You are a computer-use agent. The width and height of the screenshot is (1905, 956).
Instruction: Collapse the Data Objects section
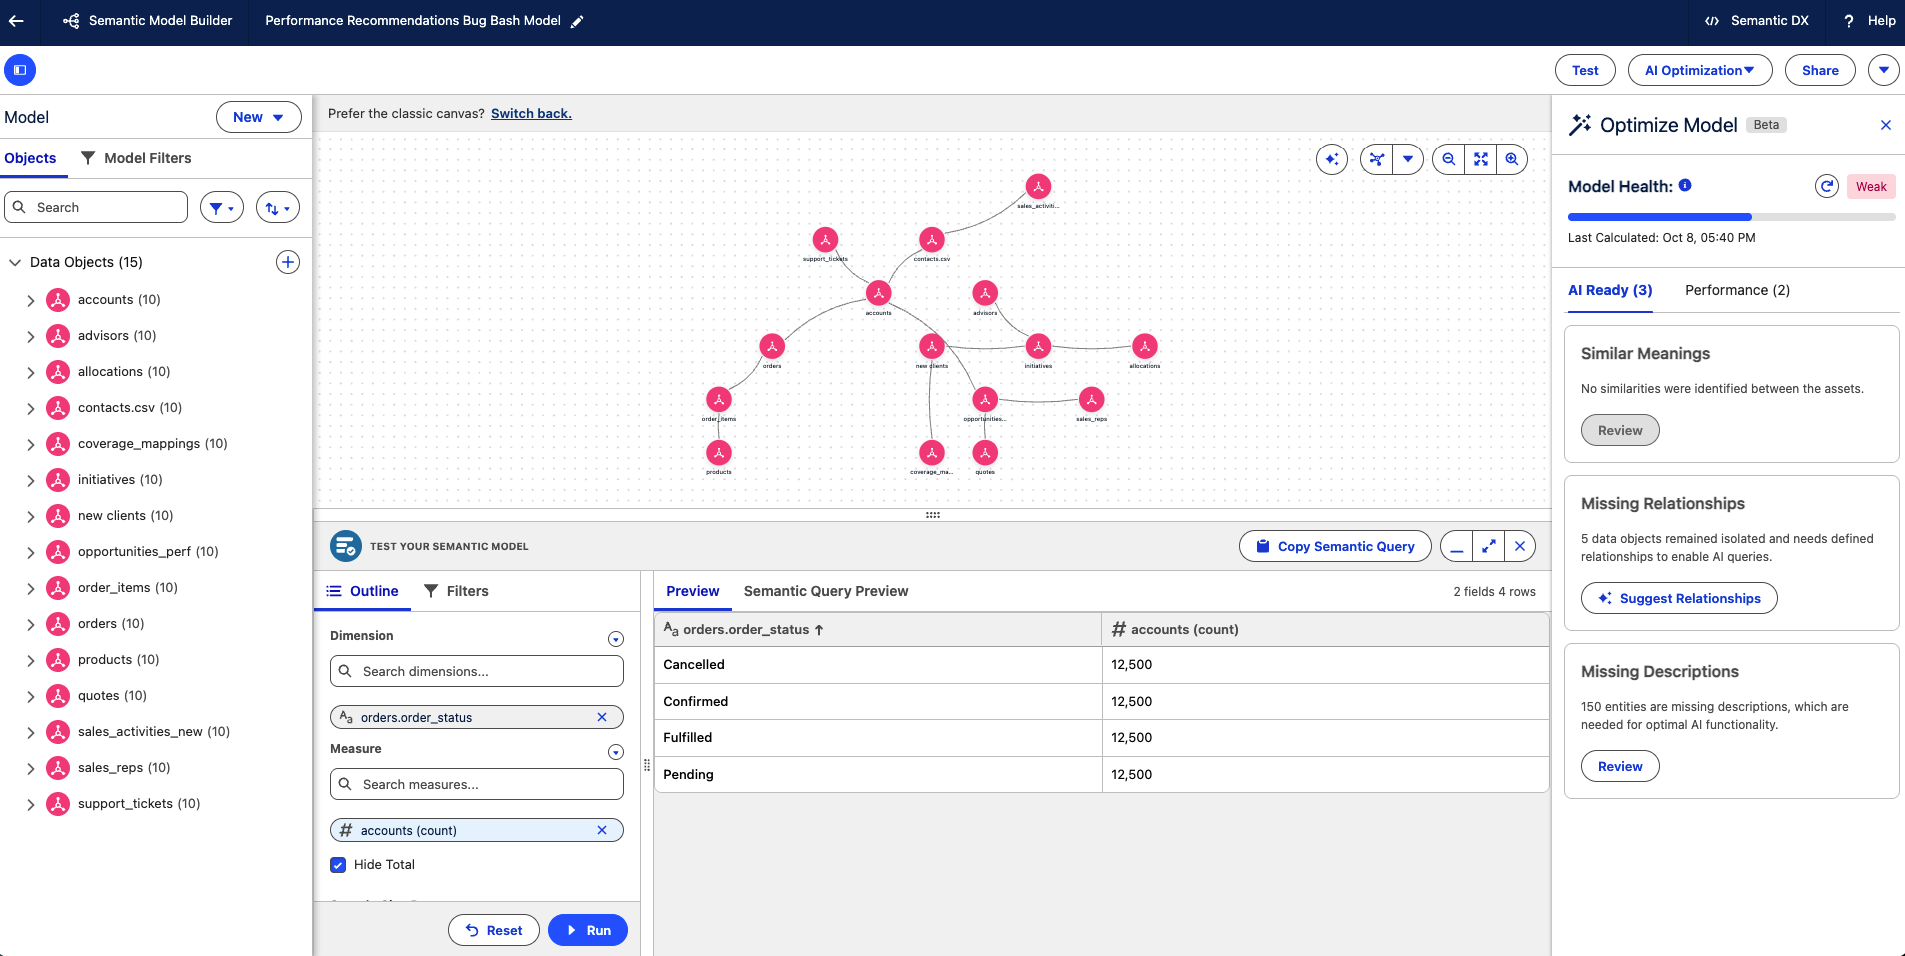pyautogui.click(x=15, y=262)
